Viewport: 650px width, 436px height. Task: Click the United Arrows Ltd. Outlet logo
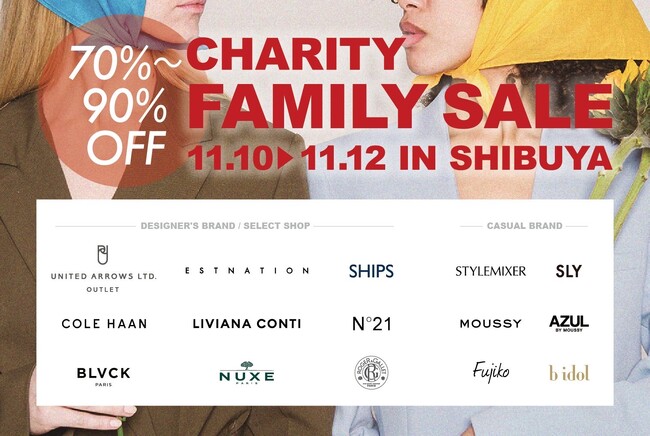[x=103, y=268]
